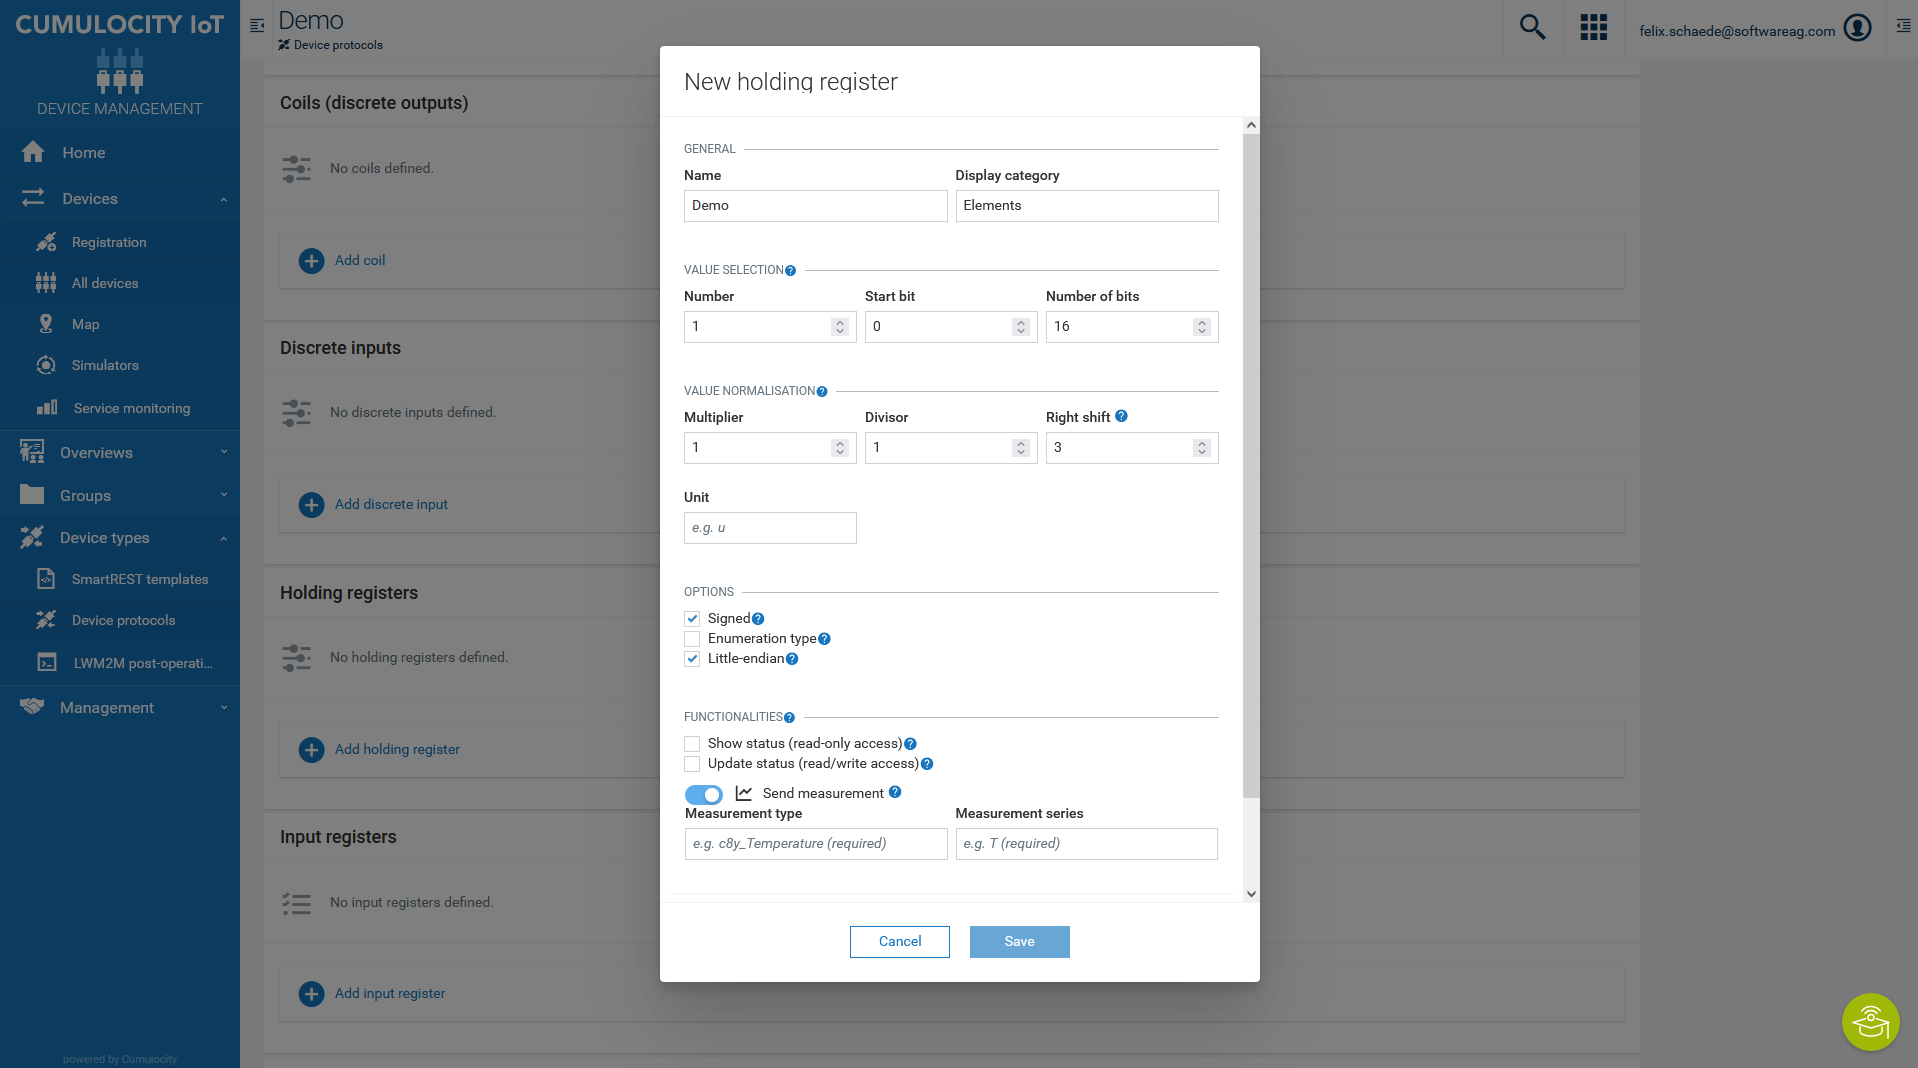This screenshot has width=1918, height=1068.
Task: Uncheck the Little-endian checkbox
Action: coord(692,659)
